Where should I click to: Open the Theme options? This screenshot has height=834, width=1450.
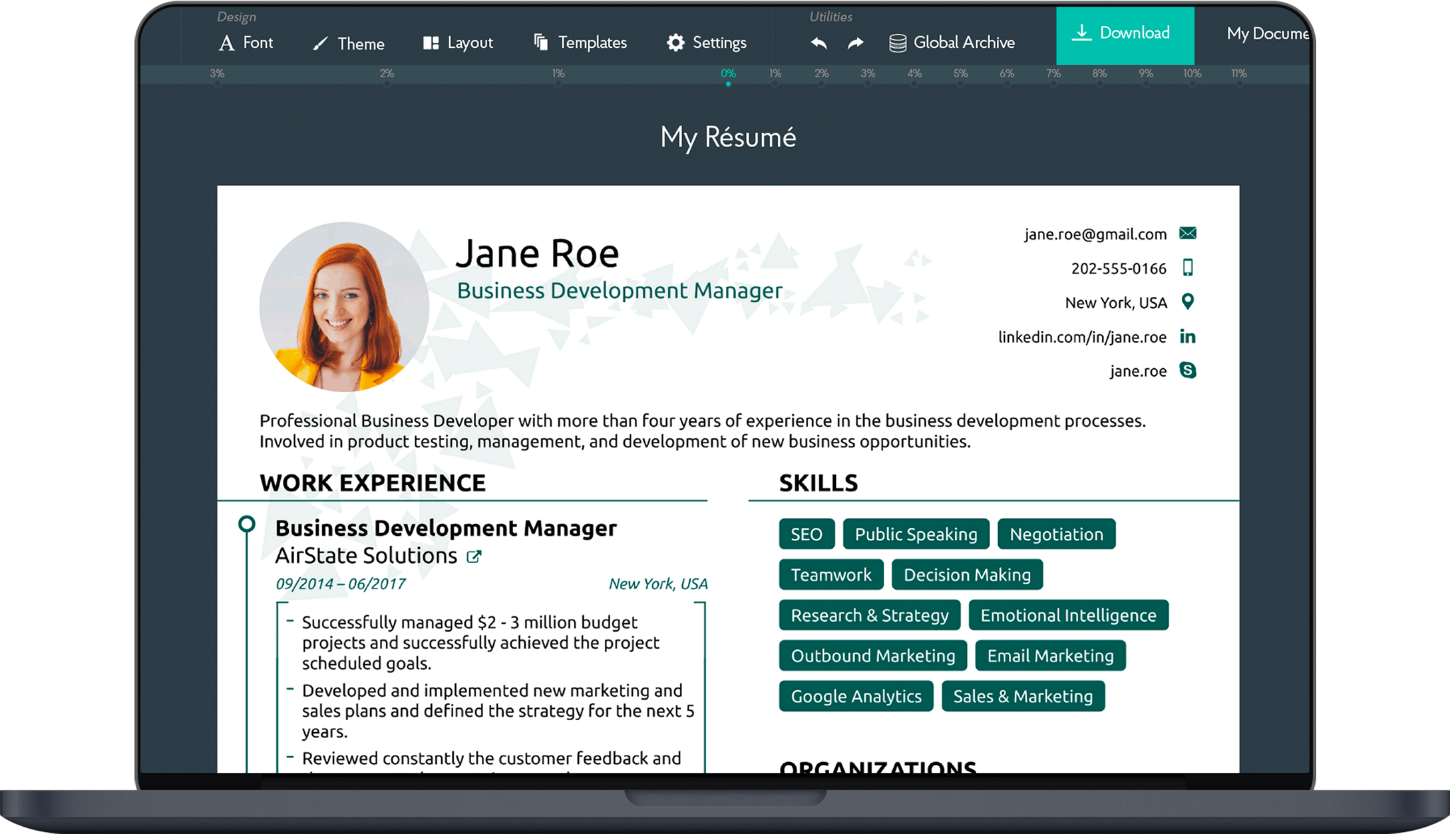[348, 43]
